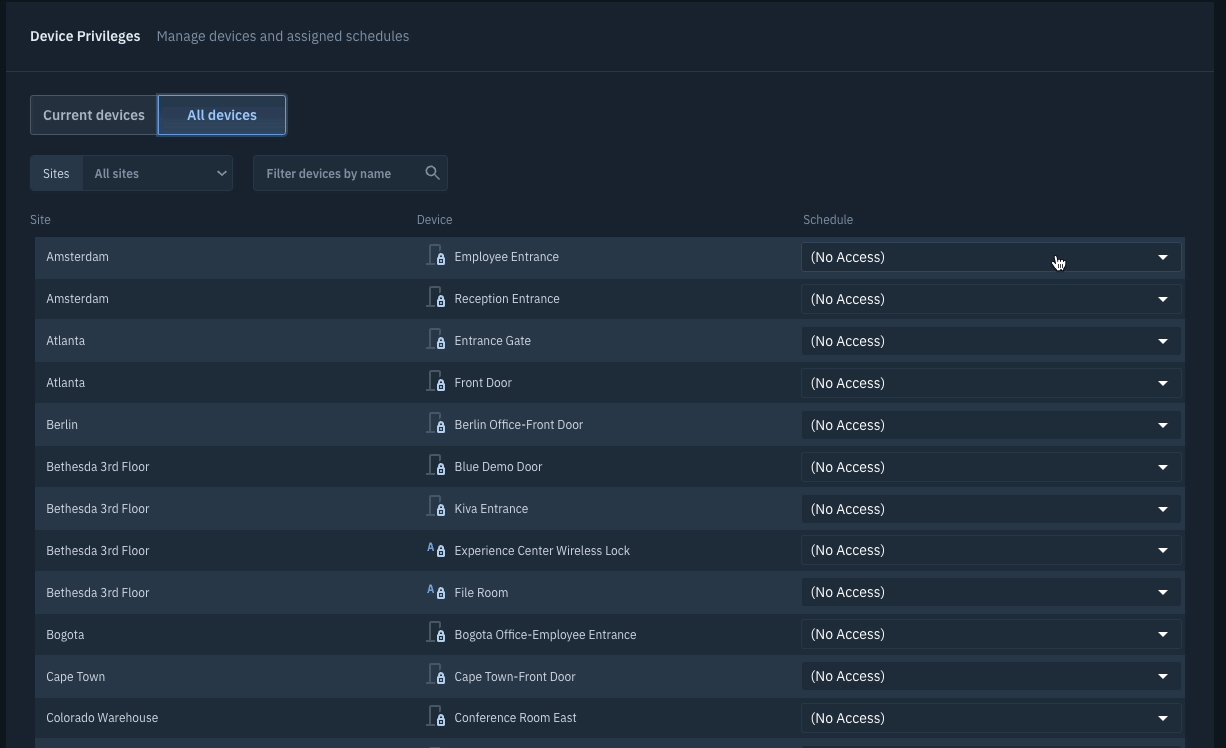The image size is (1226, 748).
Task: Open schedule dropdown for Bogota Office-Employee Entrance
Action: (991, 634)
